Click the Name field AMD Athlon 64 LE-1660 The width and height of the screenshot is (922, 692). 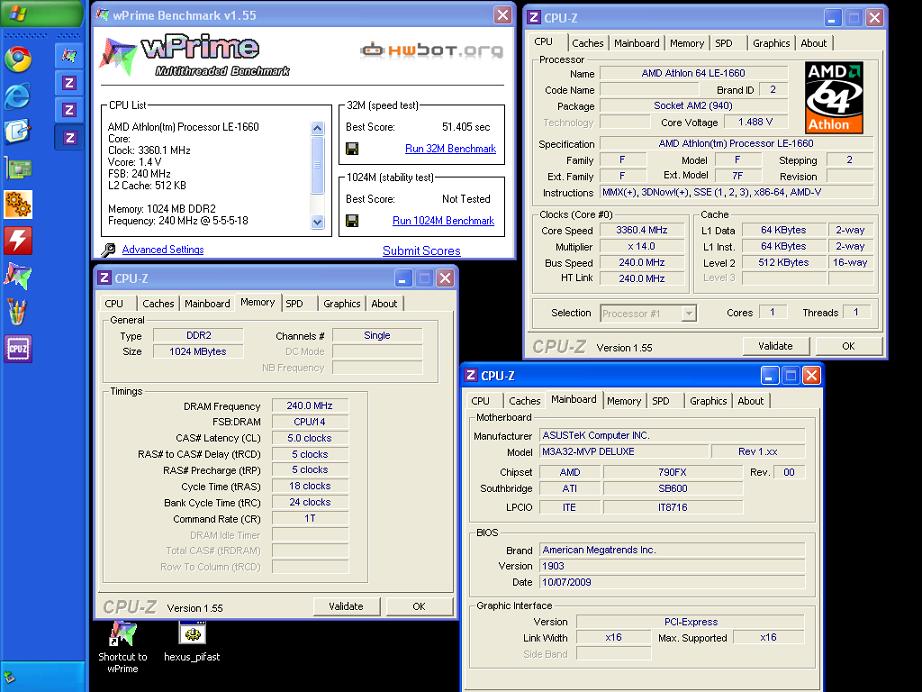coord(693,73)
